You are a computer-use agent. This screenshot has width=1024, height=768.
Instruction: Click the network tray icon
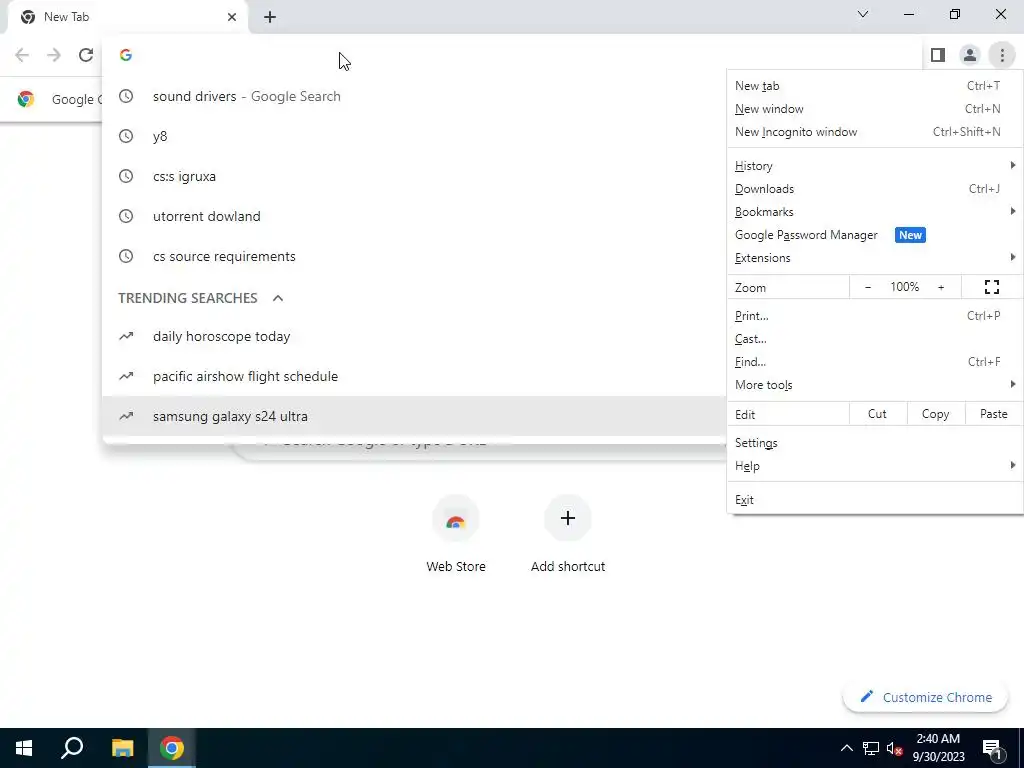(x=871, y=748)
